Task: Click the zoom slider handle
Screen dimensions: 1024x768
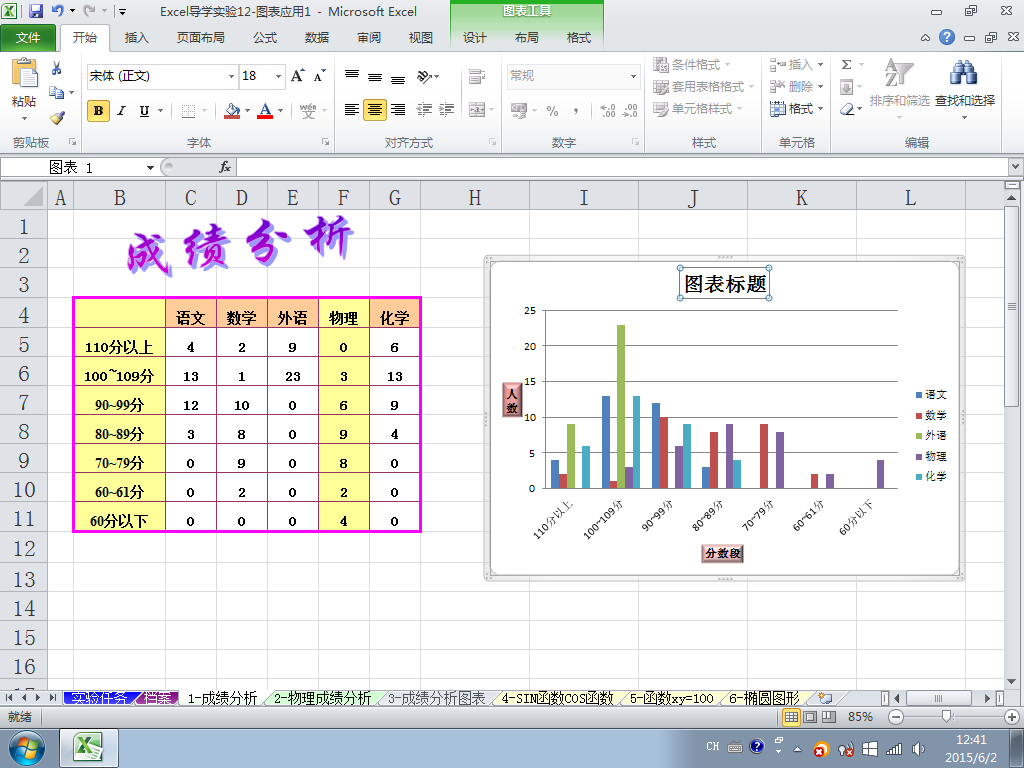Action: 946,717
